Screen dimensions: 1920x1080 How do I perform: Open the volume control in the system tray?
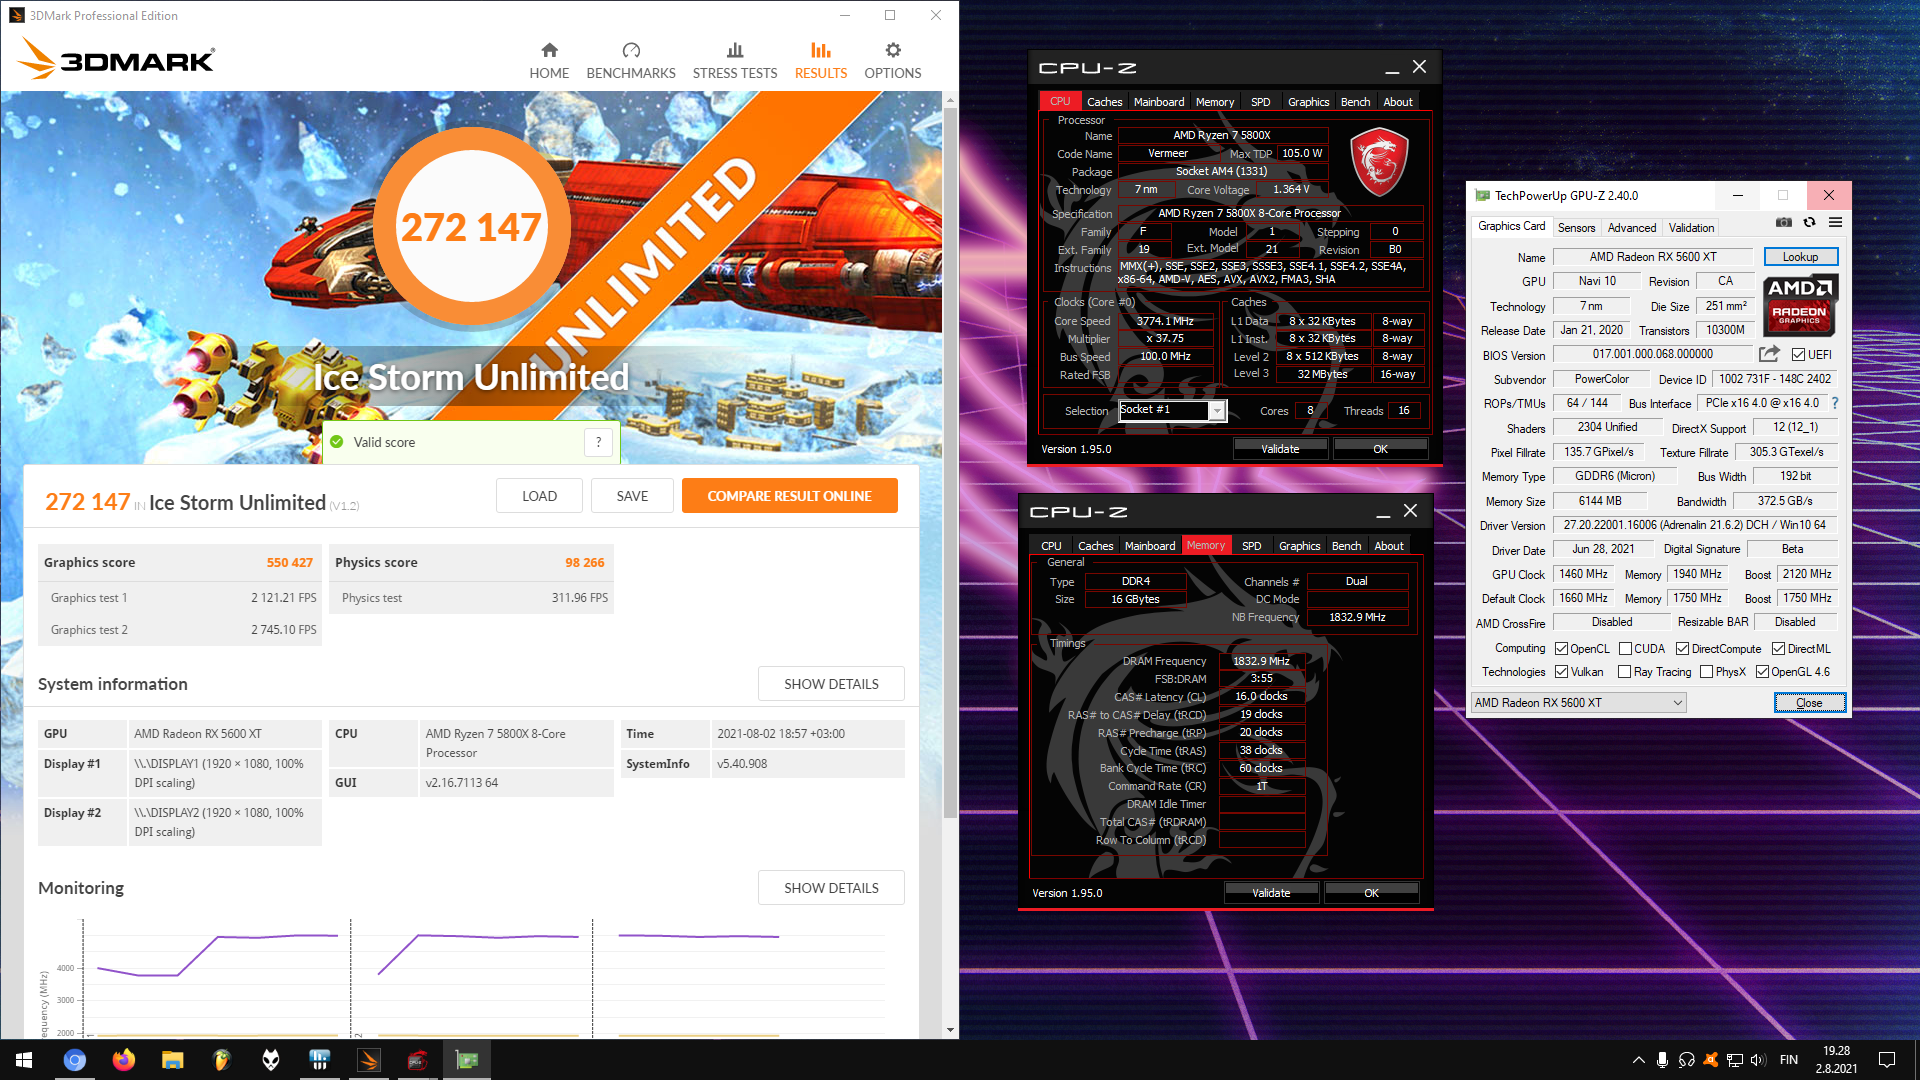click(x=1758, y=1060)
